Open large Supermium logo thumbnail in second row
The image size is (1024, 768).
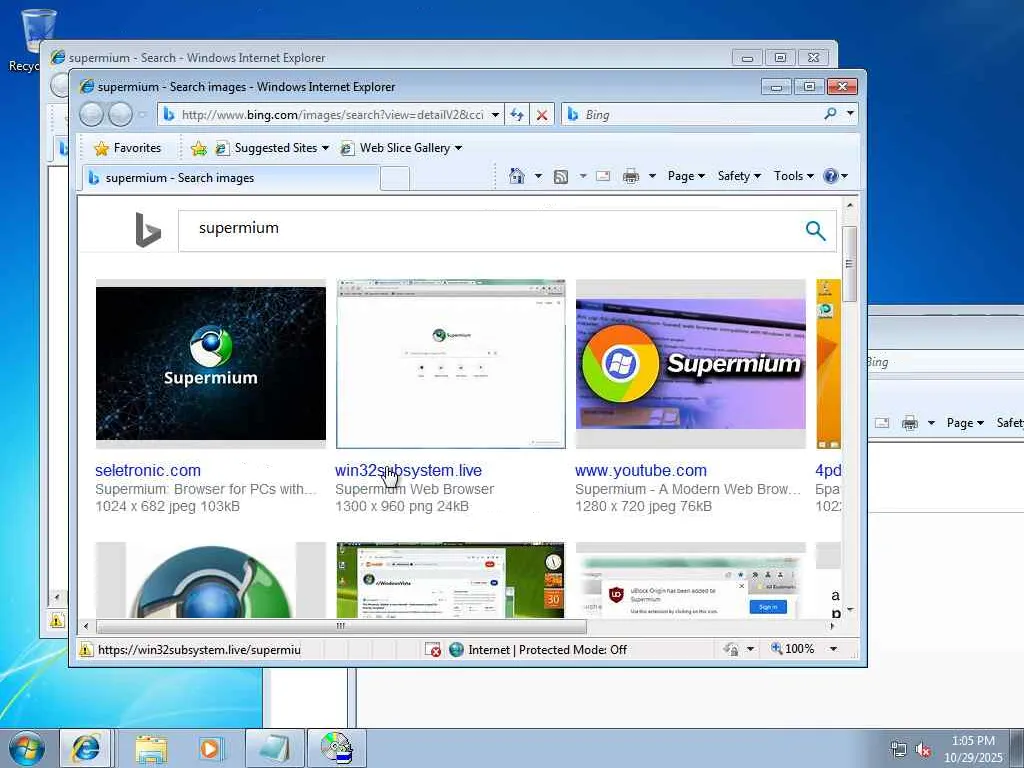click(210, 580)
